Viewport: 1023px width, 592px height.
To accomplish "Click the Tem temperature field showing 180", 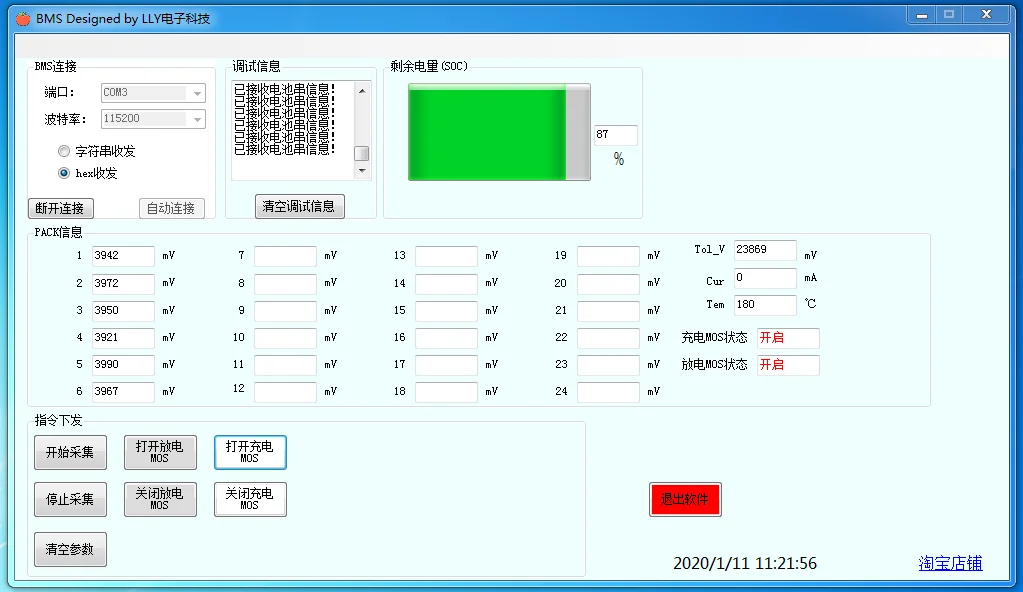I will 765,305.
